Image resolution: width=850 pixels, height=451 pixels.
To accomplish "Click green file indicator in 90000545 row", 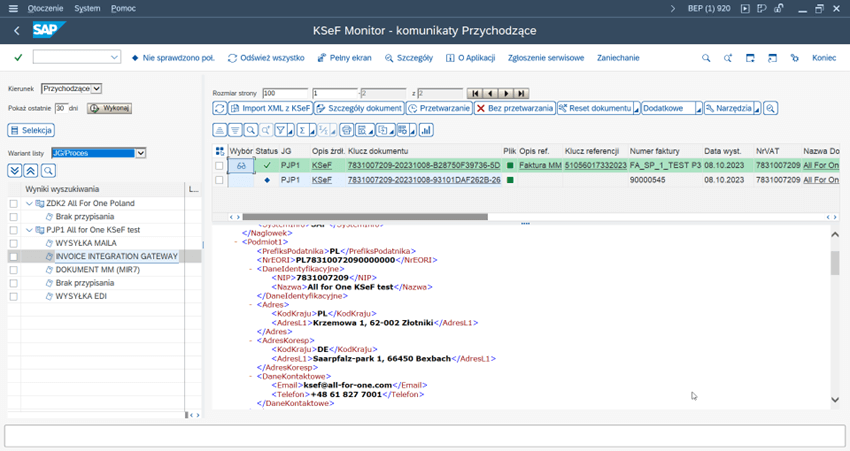I will 510,179.
